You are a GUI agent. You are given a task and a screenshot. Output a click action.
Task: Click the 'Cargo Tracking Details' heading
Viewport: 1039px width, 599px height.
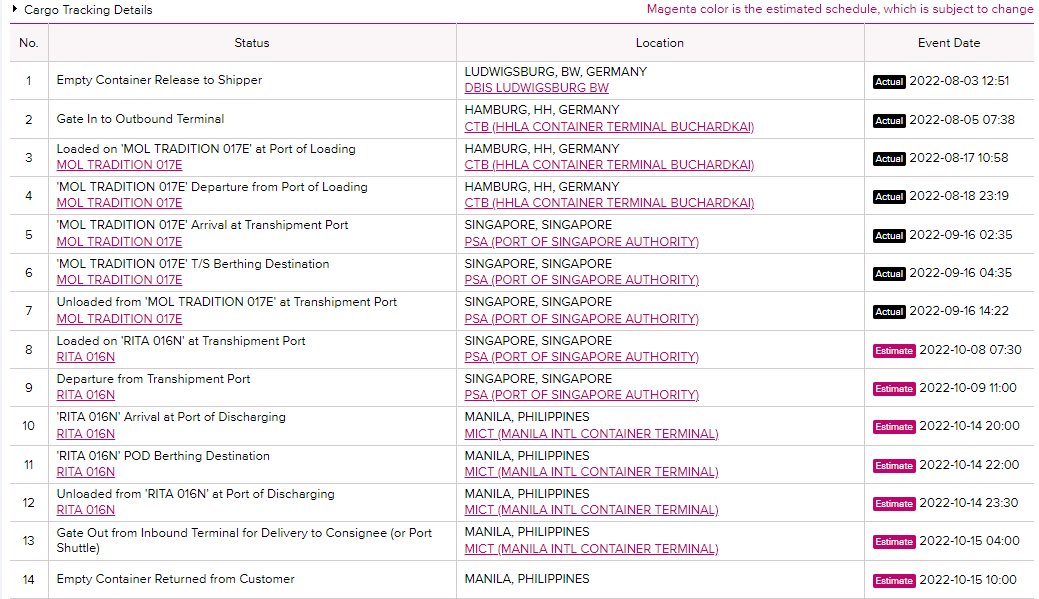coord(88,10)
